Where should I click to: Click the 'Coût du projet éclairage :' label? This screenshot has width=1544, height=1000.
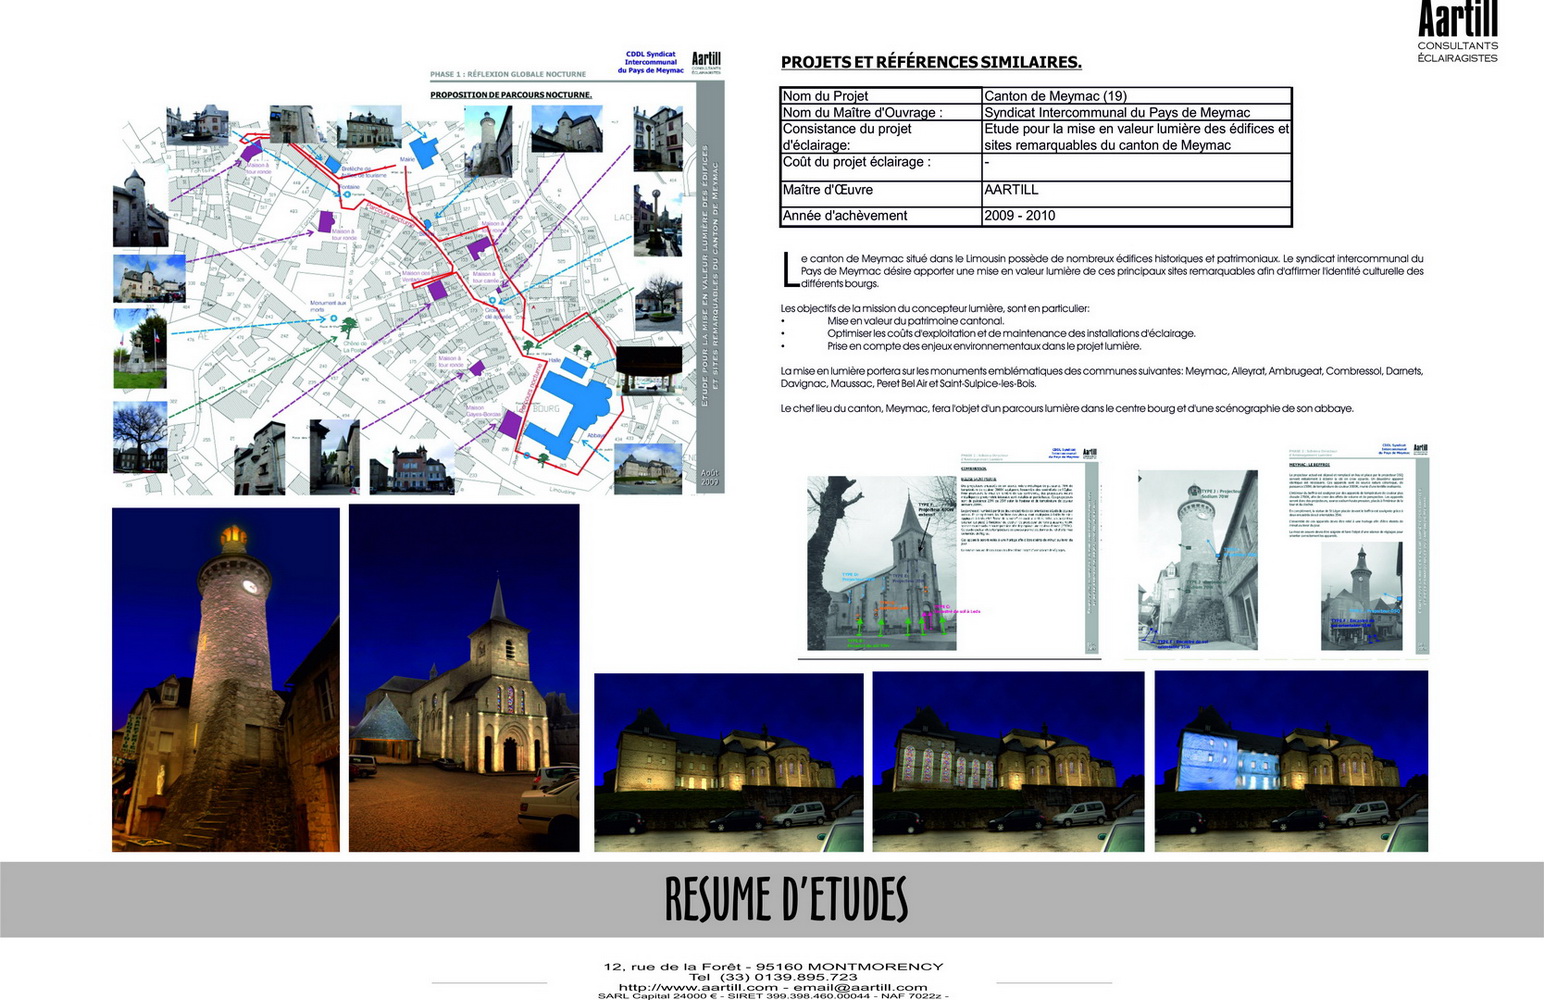click(x=856, y=162)
